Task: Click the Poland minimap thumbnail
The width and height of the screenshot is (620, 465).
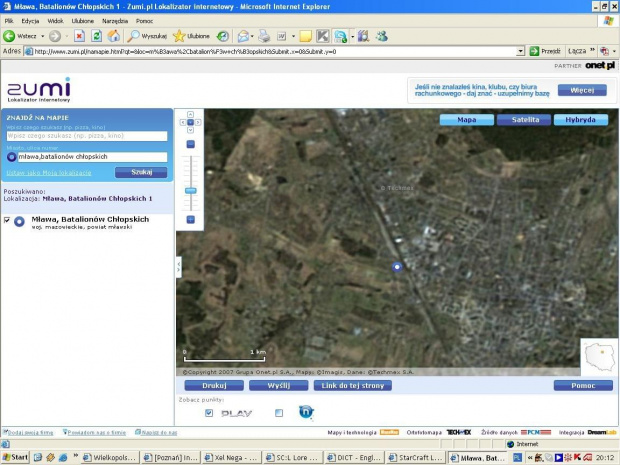Action: pyautogui.click(x=599, y=357)
